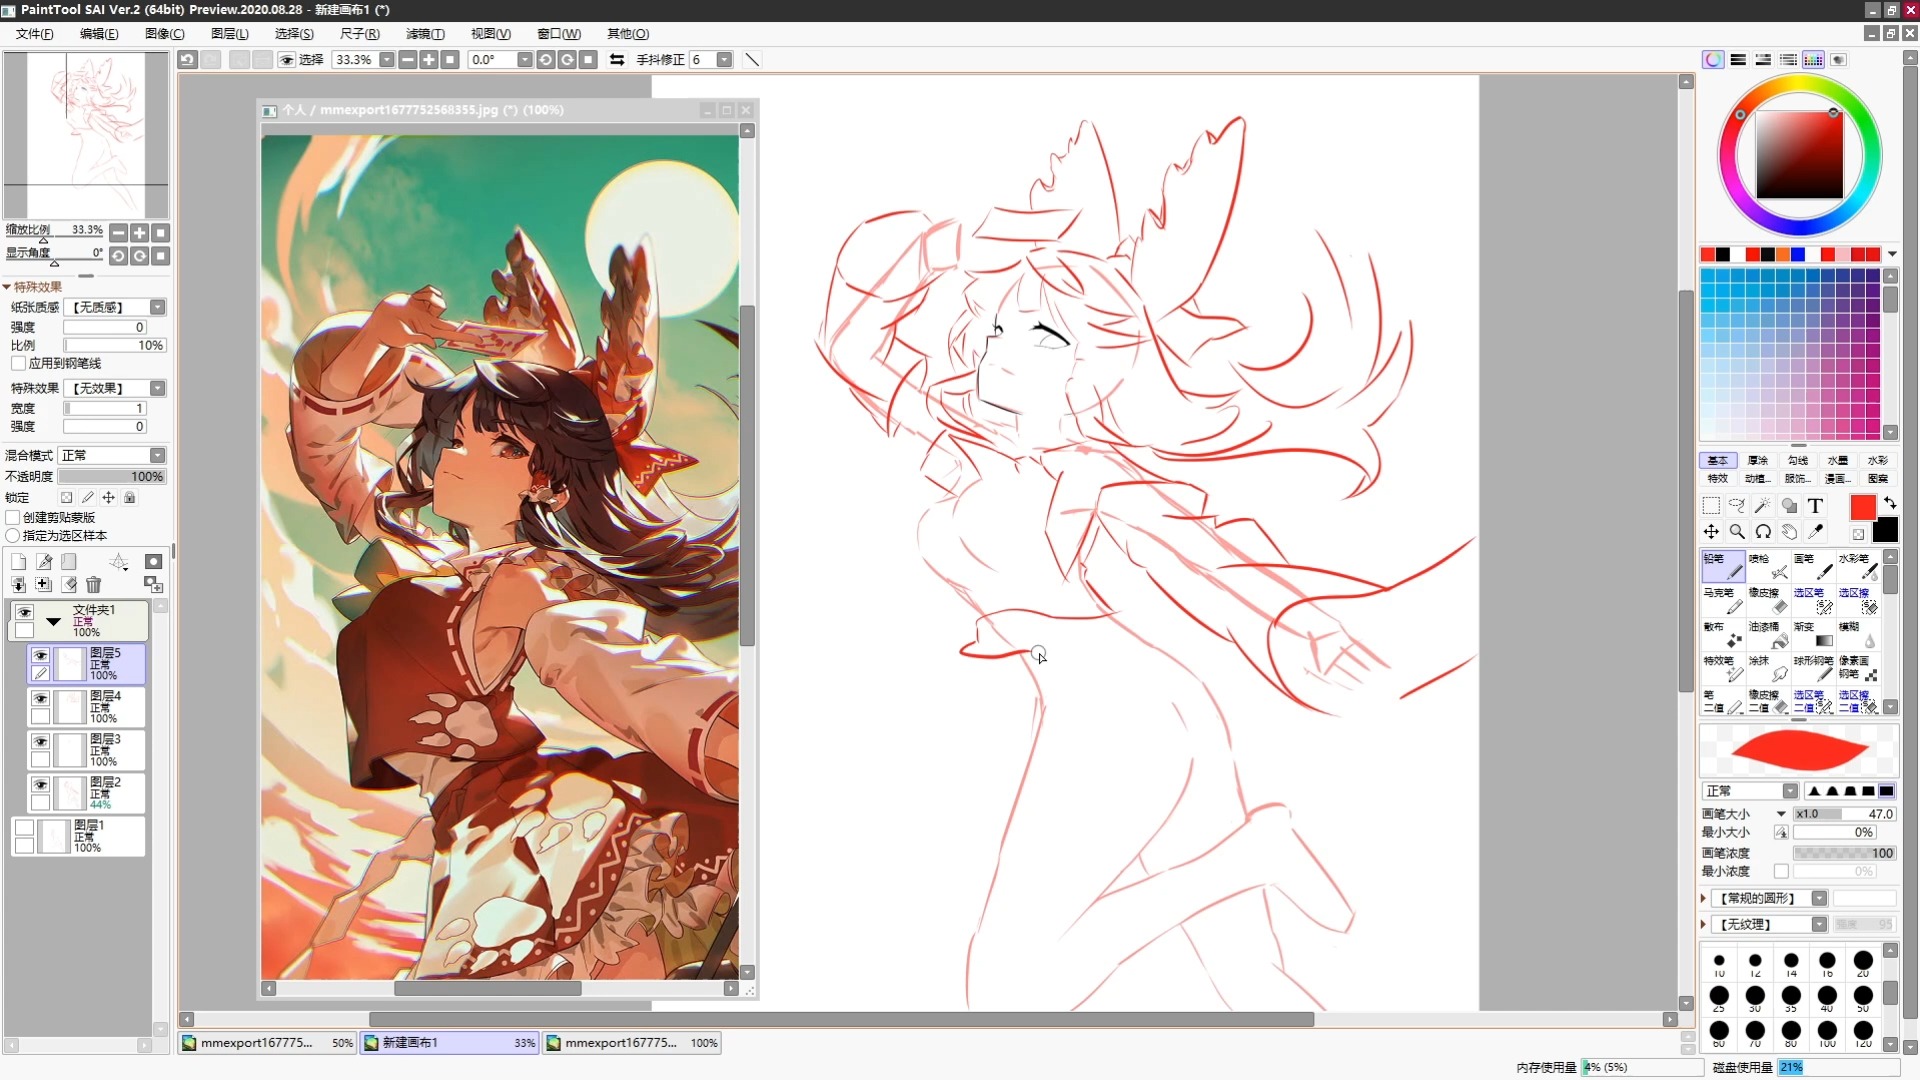Select 指定为选区样本 radio option
The height and width of the screenshot is (1080, 1920).
(x=13, y=536)
